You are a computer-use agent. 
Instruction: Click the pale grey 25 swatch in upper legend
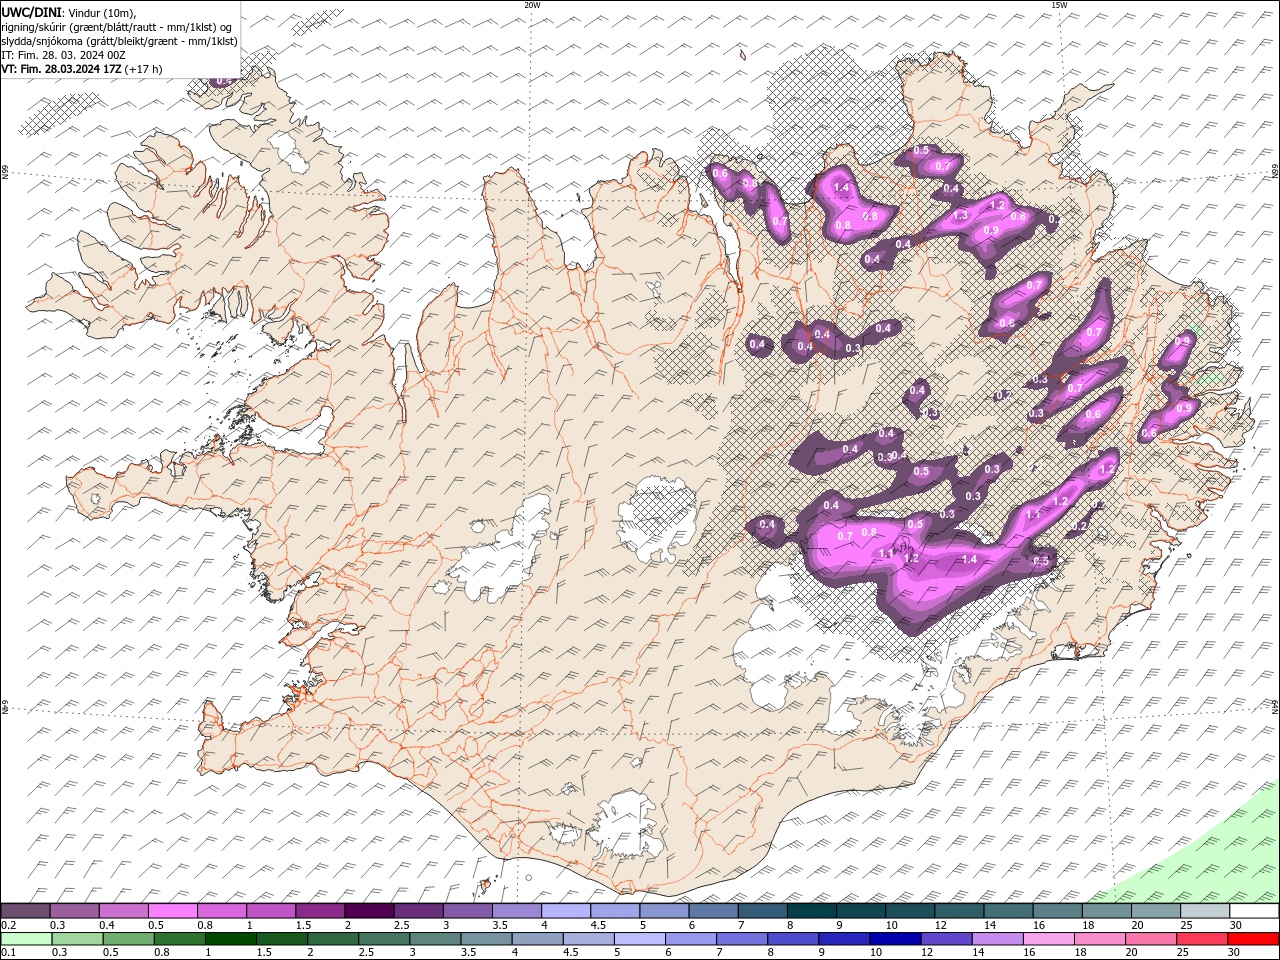pos(1205,910)
